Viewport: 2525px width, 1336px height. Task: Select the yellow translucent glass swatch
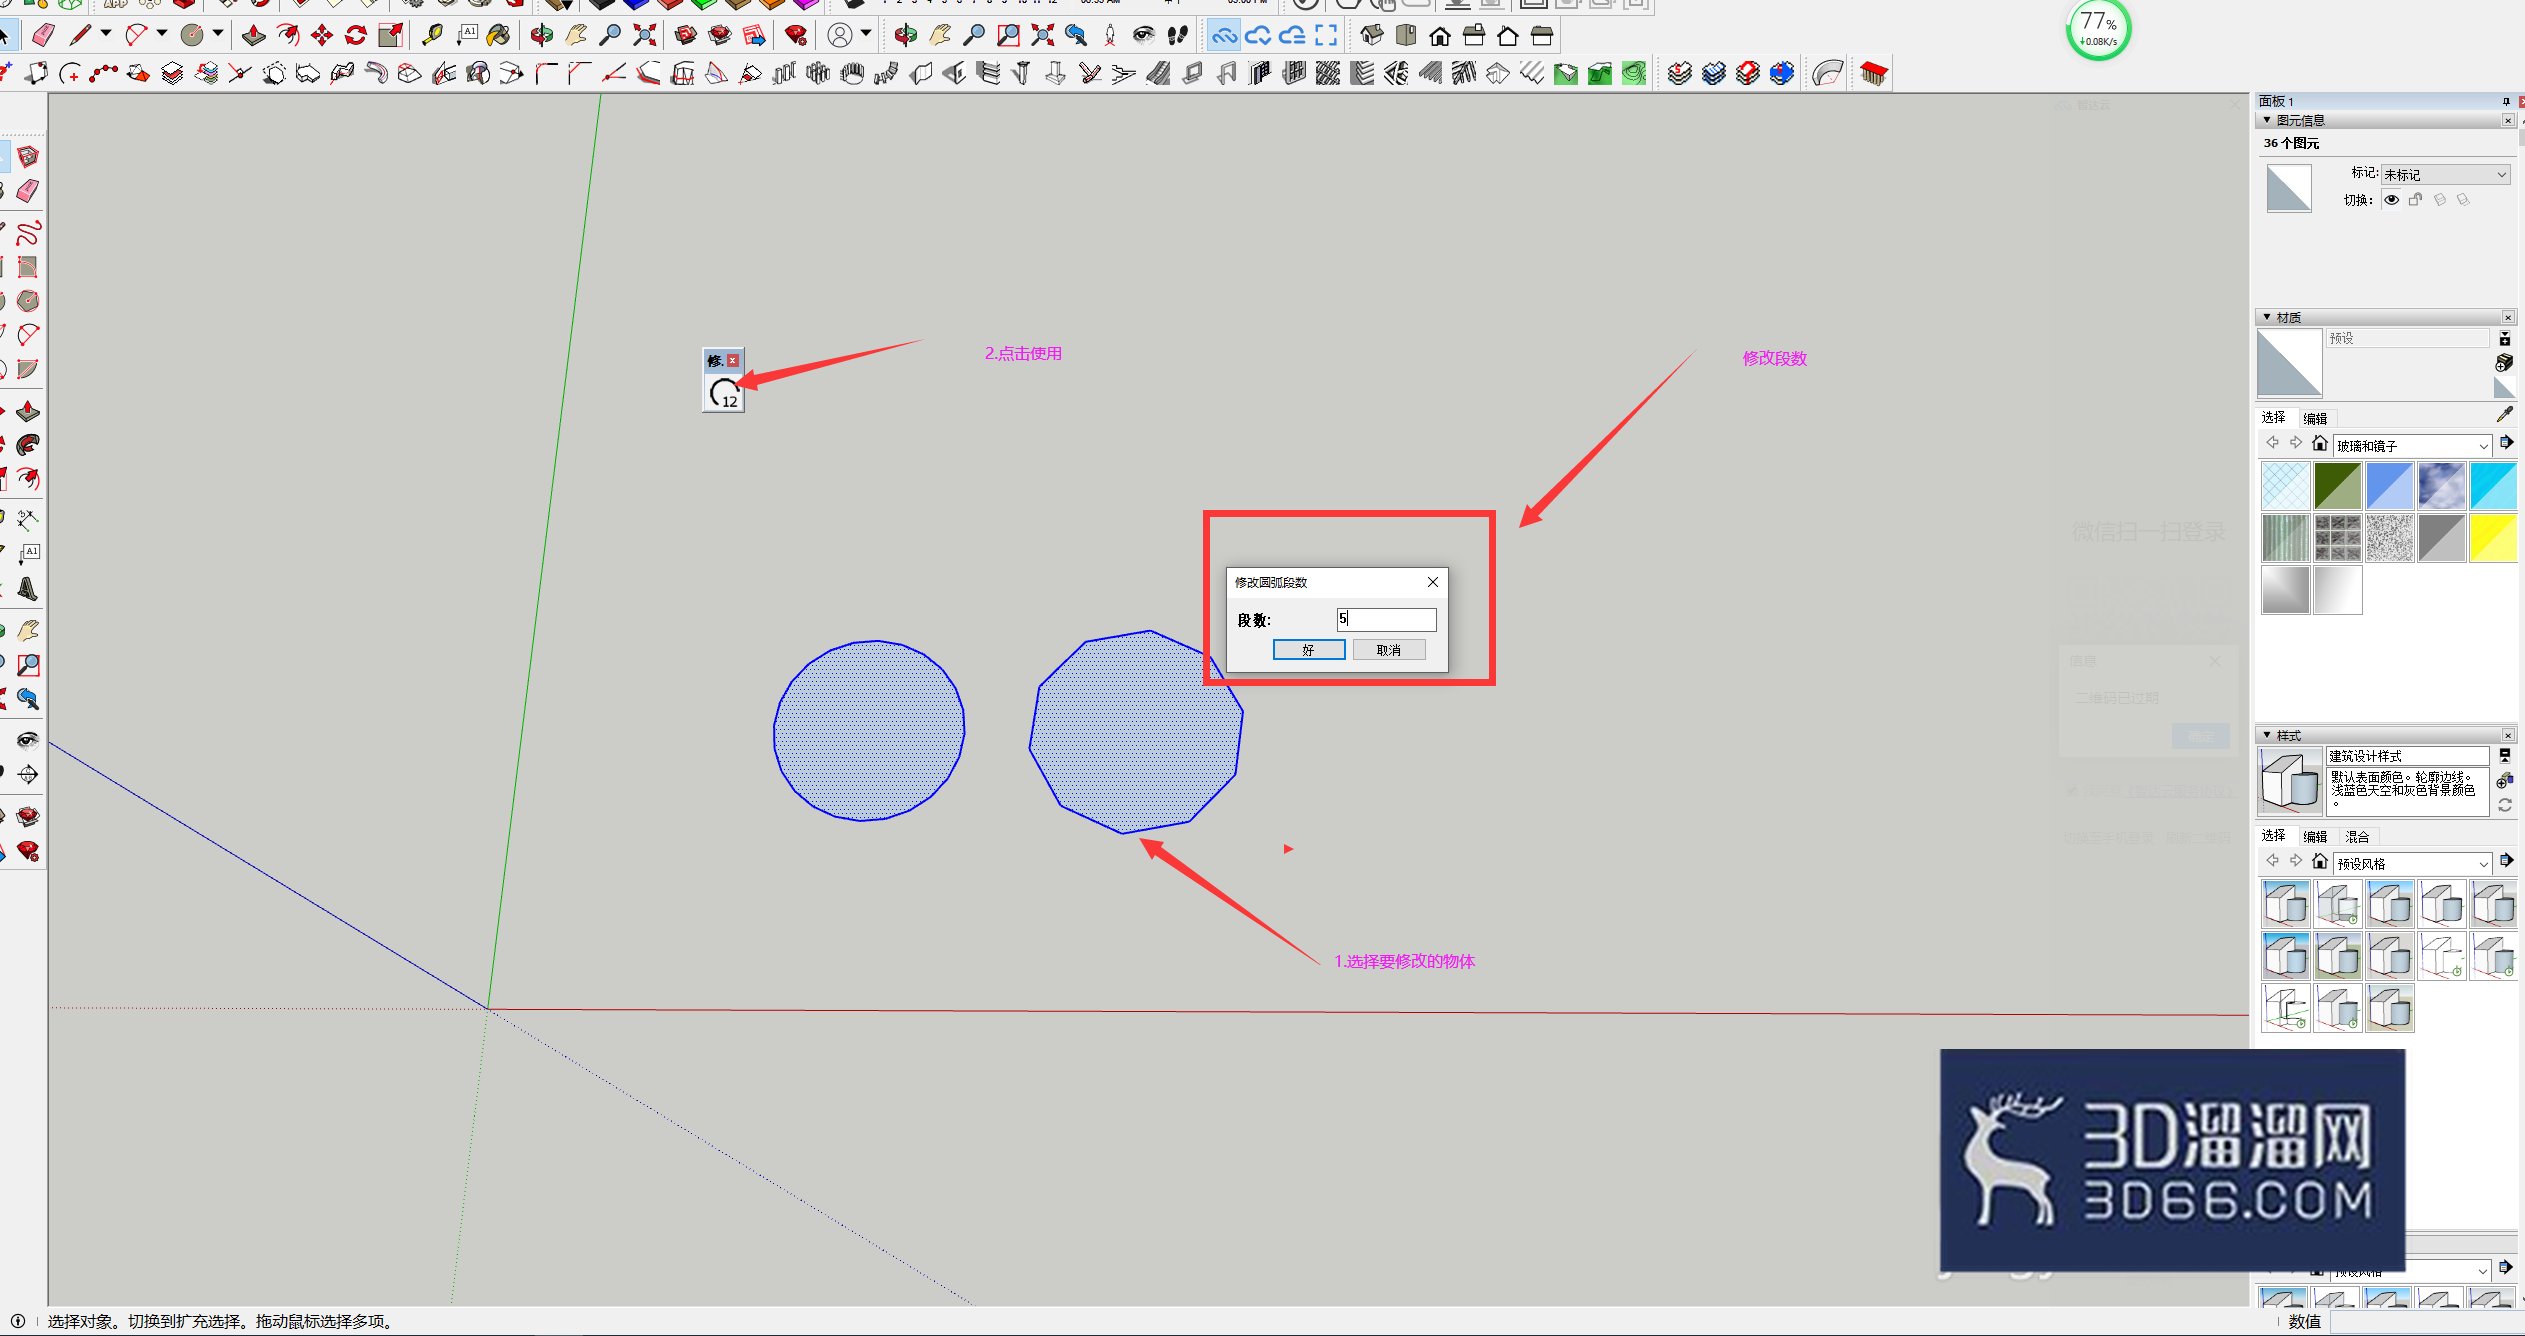pos(2492,538)
